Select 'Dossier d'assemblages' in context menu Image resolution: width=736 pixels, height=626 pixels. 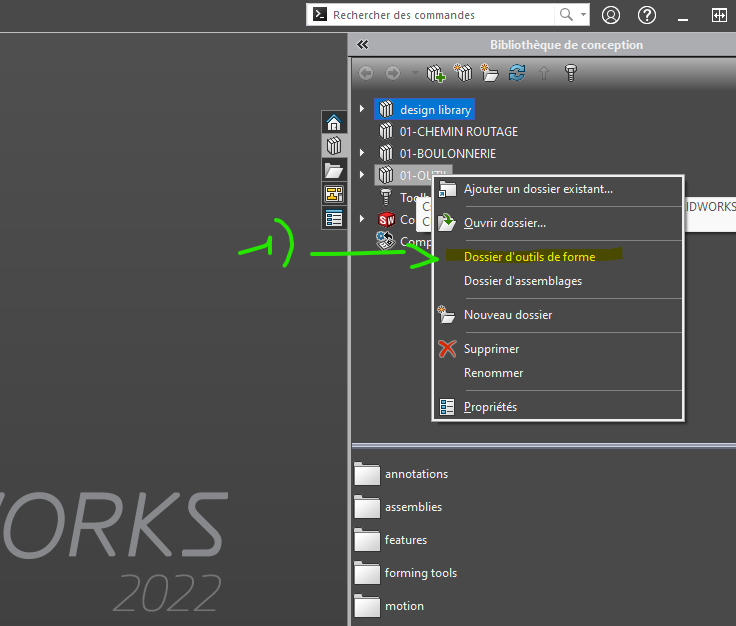click(x=522, y=281)
